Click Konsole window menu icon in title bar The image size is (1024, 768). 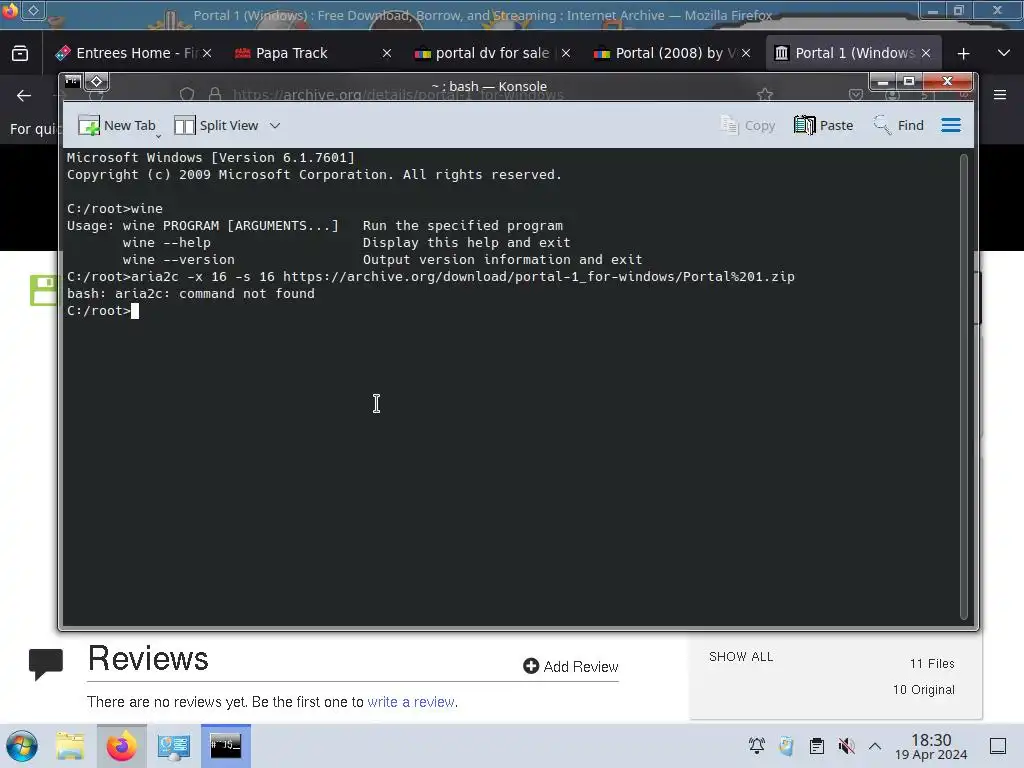[72, 82]
